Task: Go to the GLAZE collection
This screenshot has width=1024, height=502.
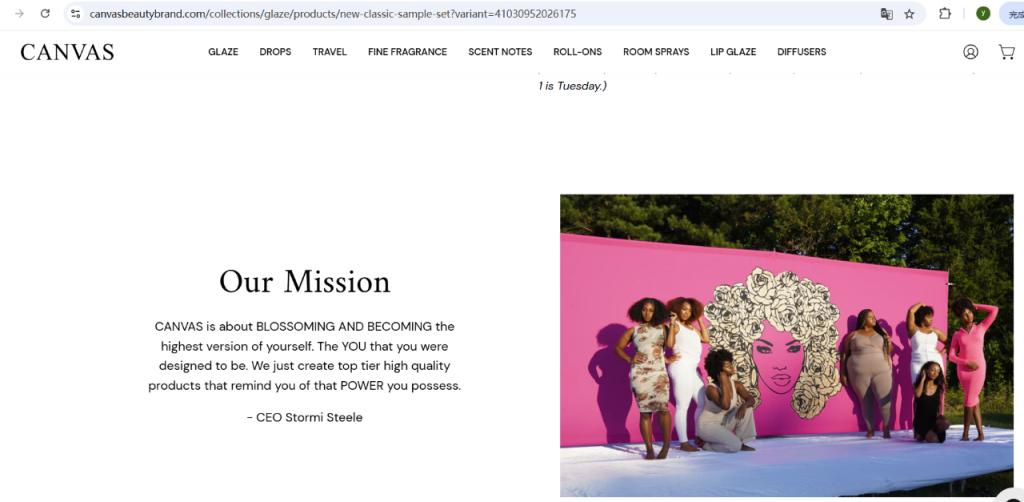Action: 223,52
